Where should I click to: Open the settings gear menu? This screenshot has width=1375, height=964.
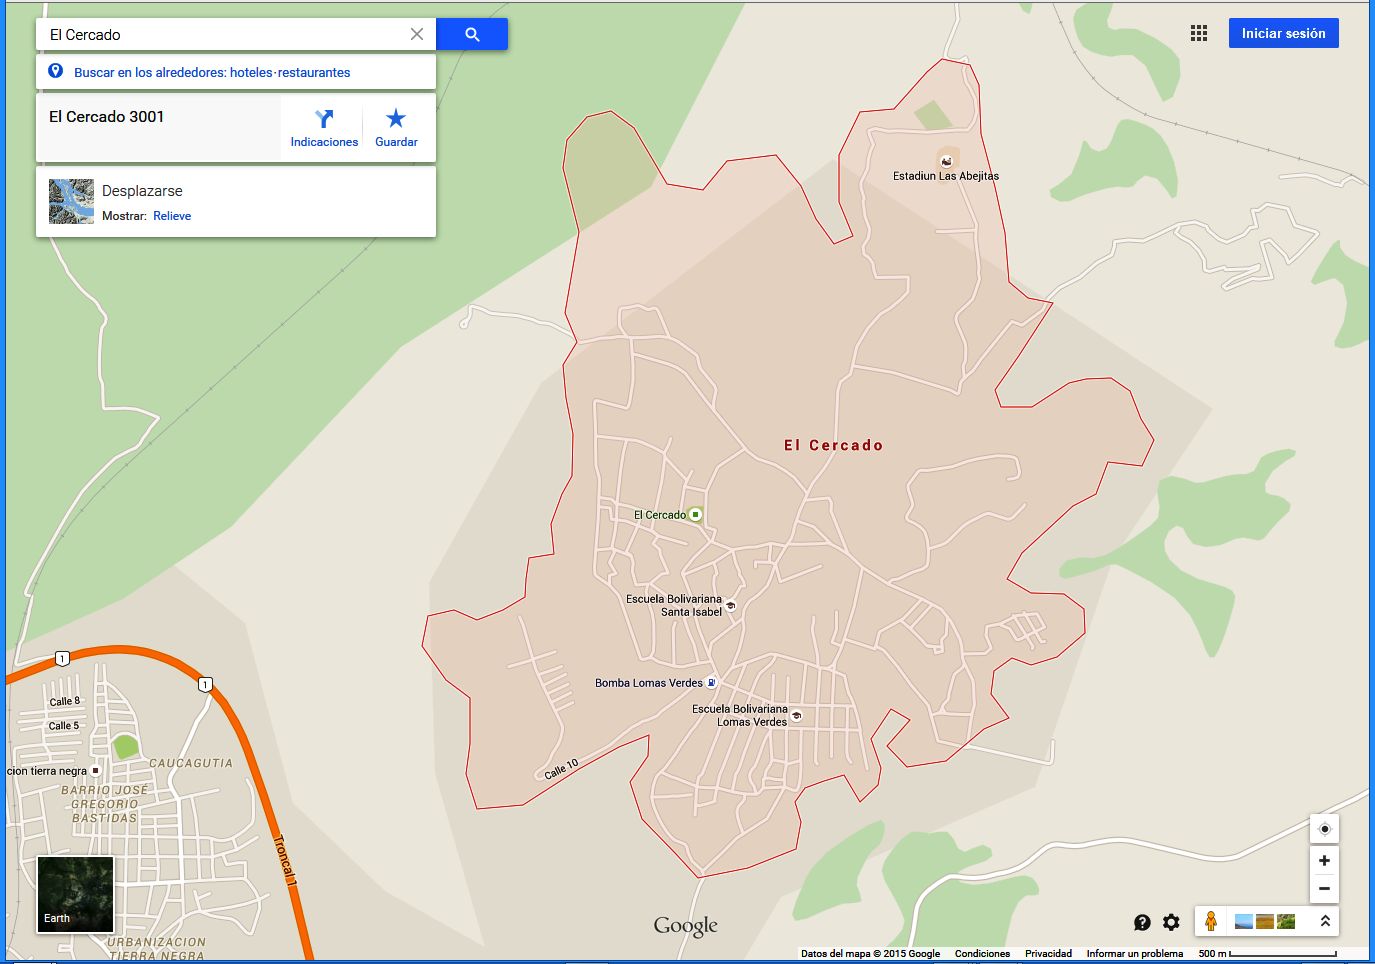(1171, 922)
